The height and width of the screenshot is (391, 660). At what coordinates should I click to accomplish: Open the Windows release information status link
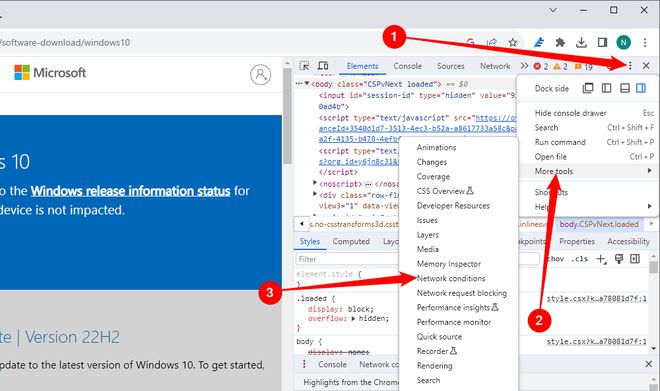tap(130, 191)
